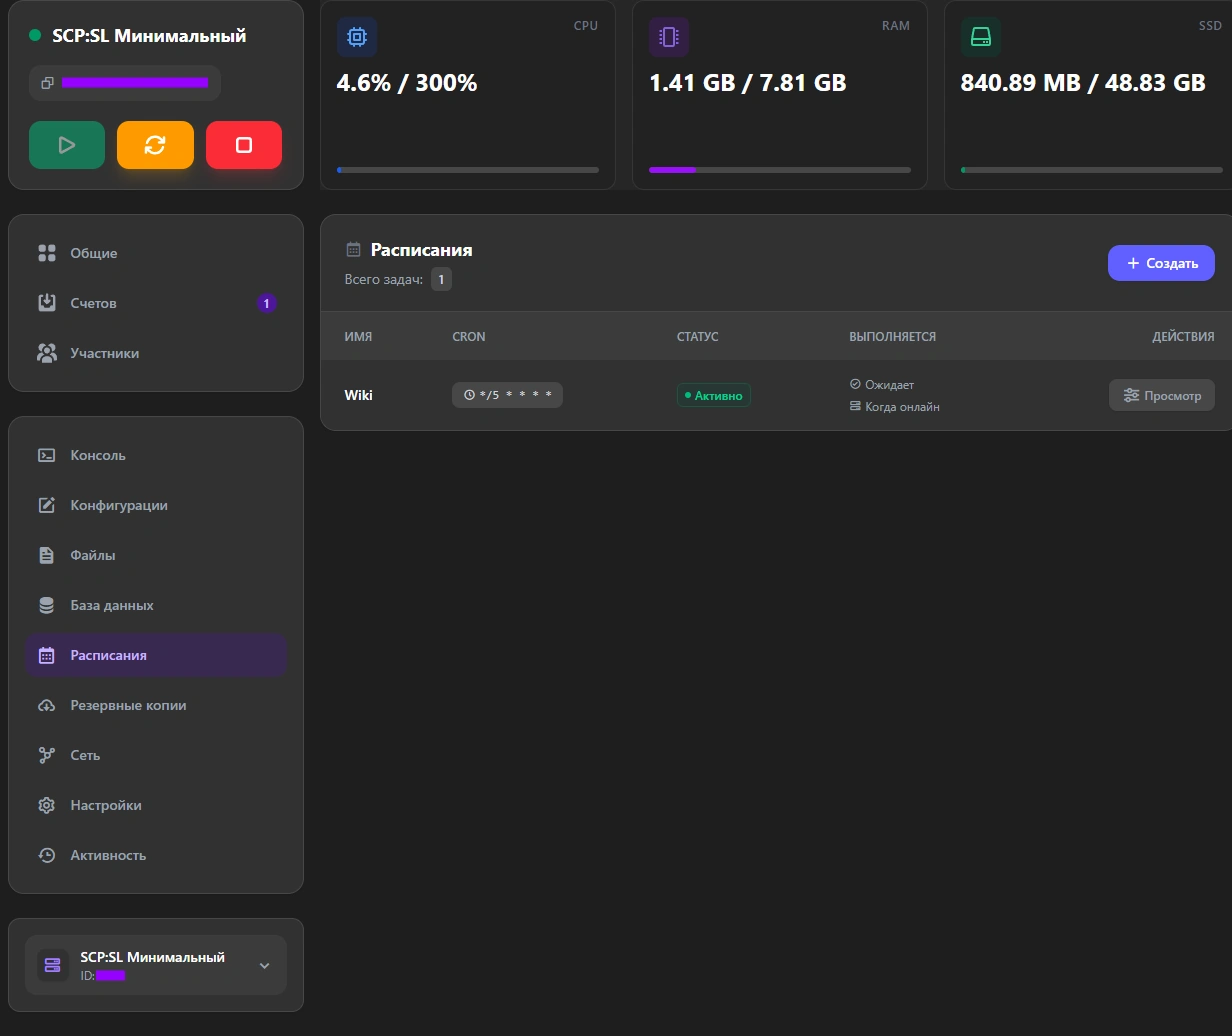The image size is (1232, 1036).
Task: Open Резервные копии page
Action: click(x=156, y=705)
